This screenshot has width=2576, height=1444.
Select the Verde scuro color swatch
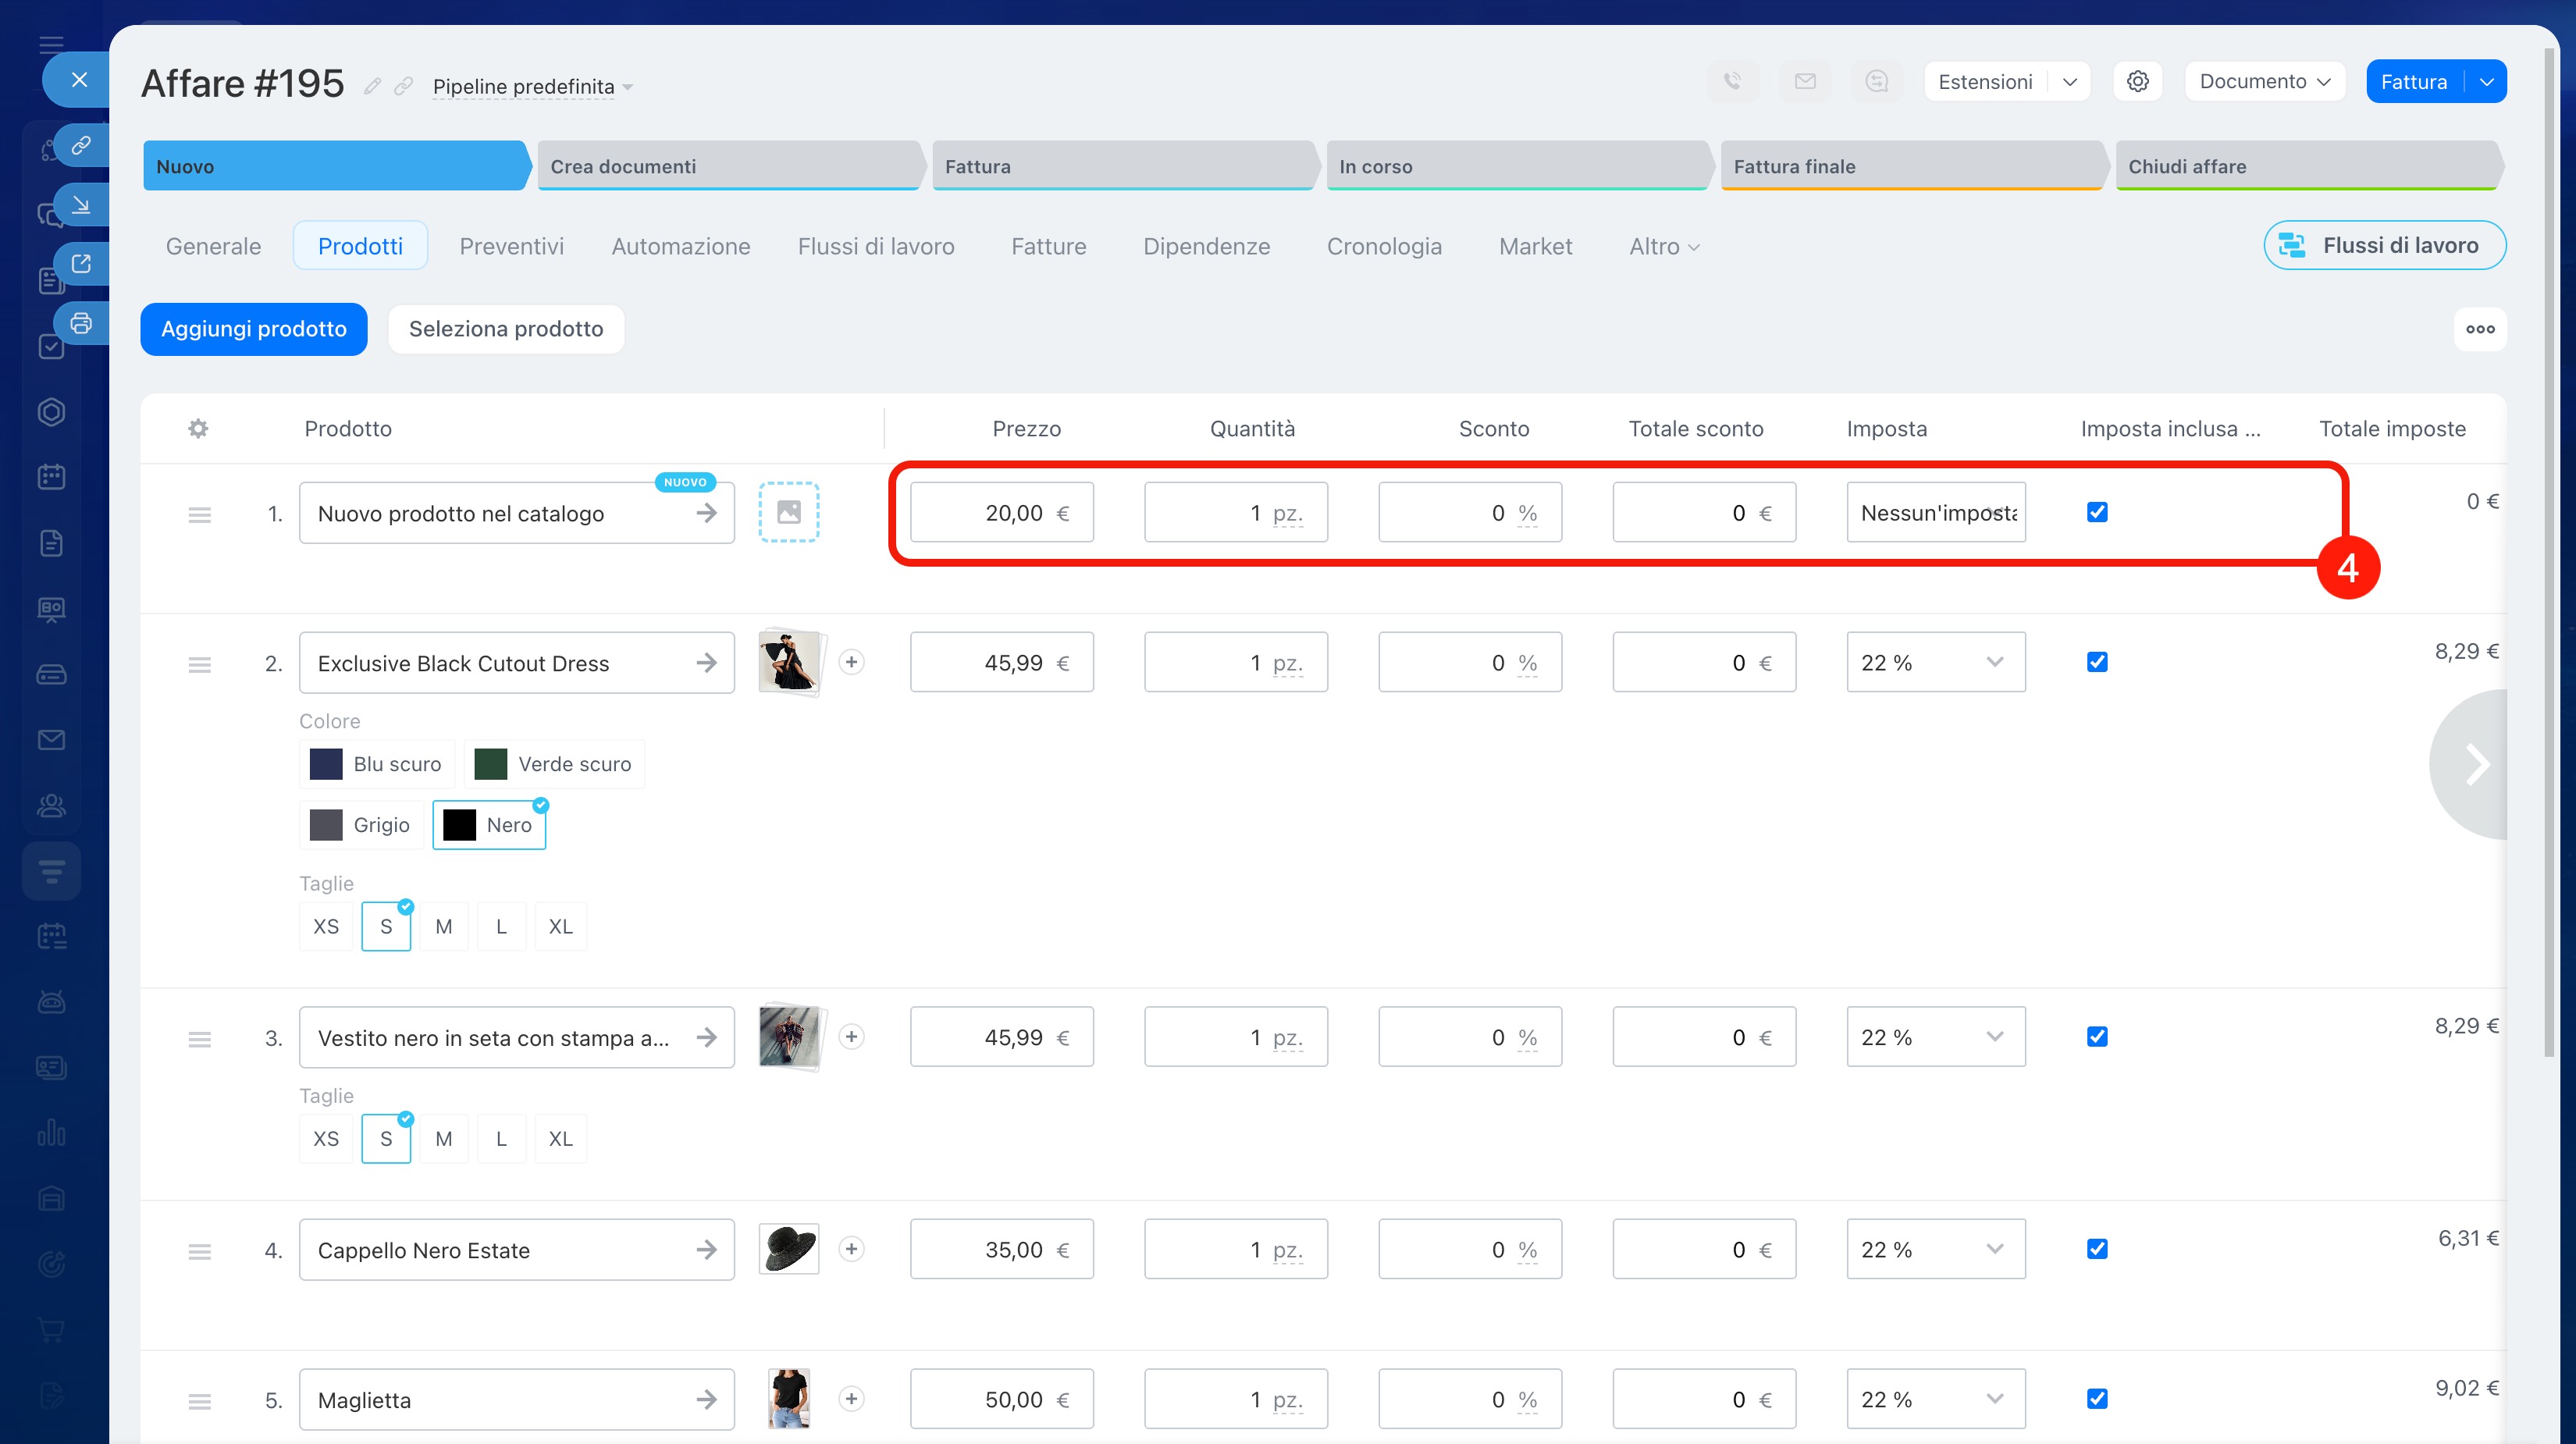click(554, 764)
